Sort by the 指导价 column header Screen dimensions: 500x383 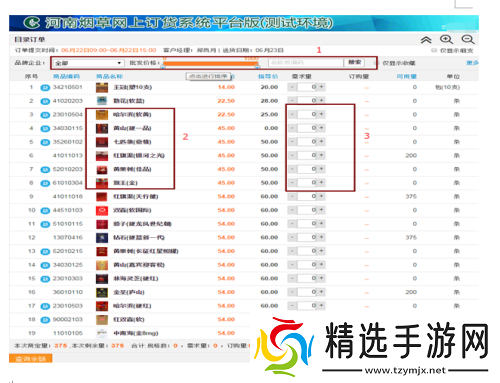pyautogui.click(x=268, y=77)
